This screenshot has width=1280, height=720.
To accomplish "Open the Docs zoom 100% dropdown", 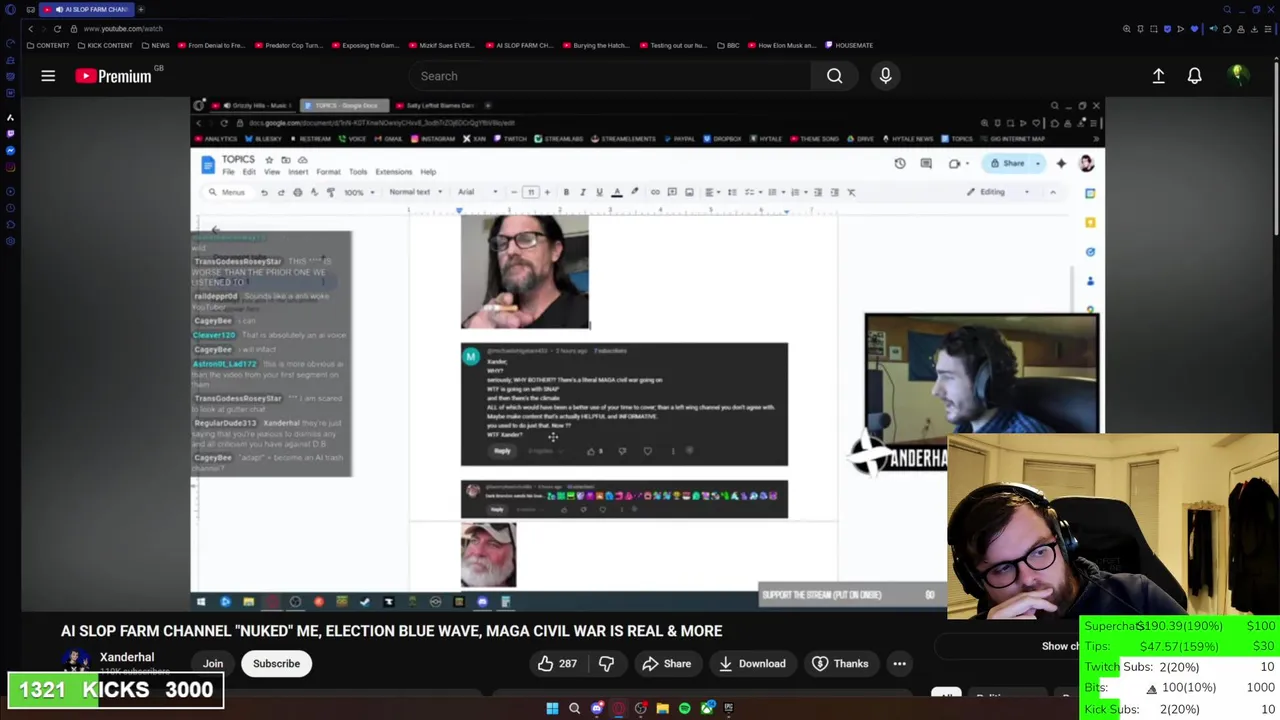I will coord(358,192).
